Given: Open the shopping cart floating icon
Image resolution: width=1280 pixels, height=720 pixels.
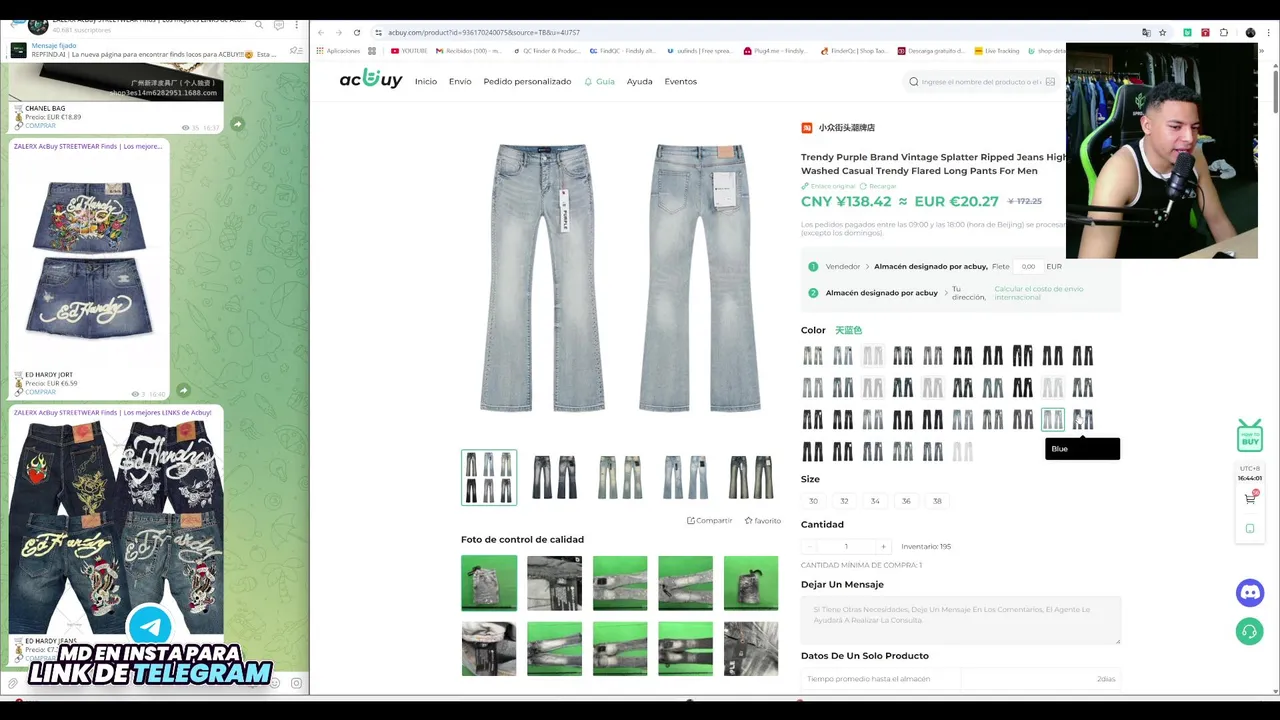Looking at the screenshot, I should [1250, 498].
